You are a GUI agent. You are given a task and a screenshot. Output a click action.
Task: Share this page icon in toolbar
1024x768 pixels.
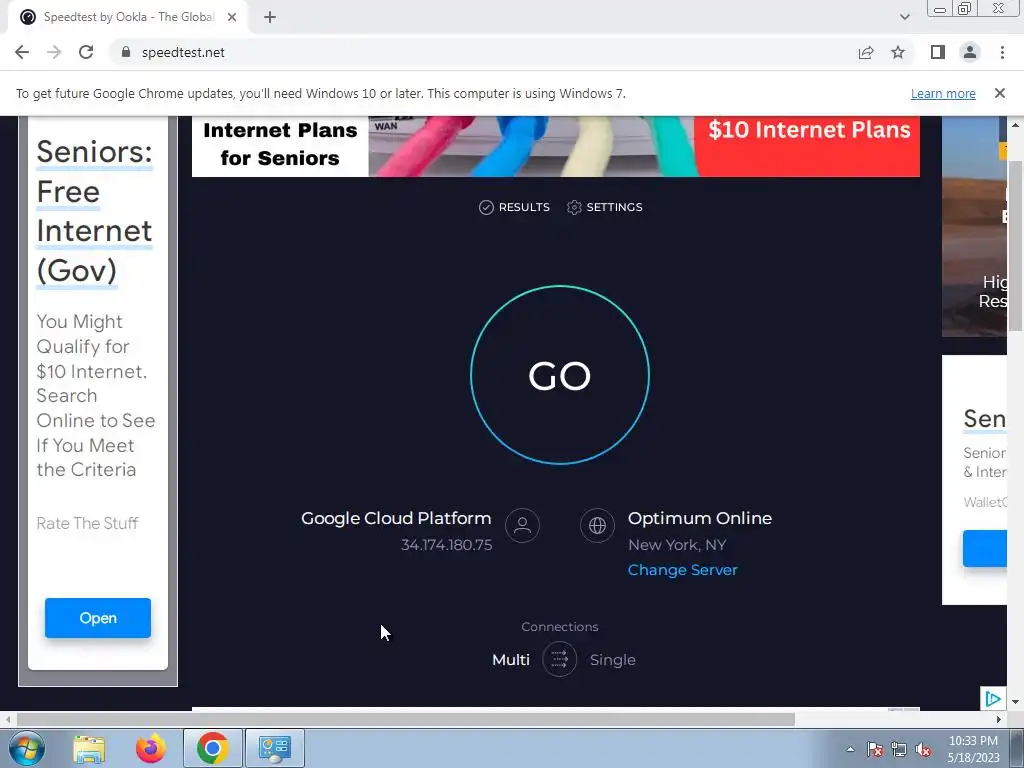click(866, 52)
